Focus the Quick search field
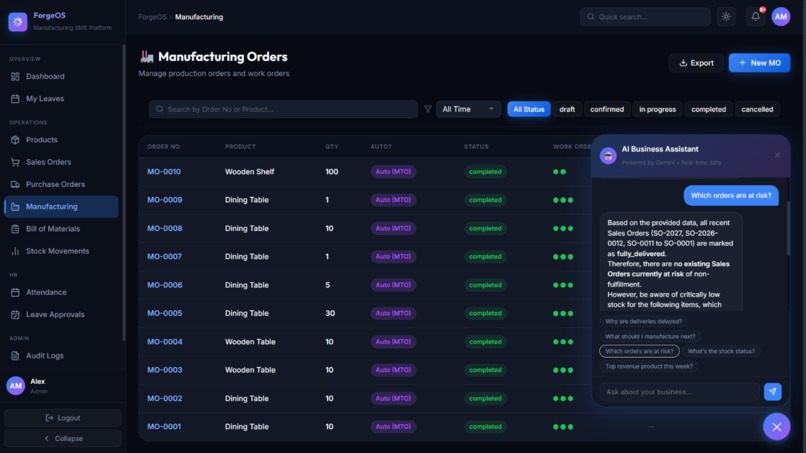This screenshot has width=806, height=453. [645, 17]
